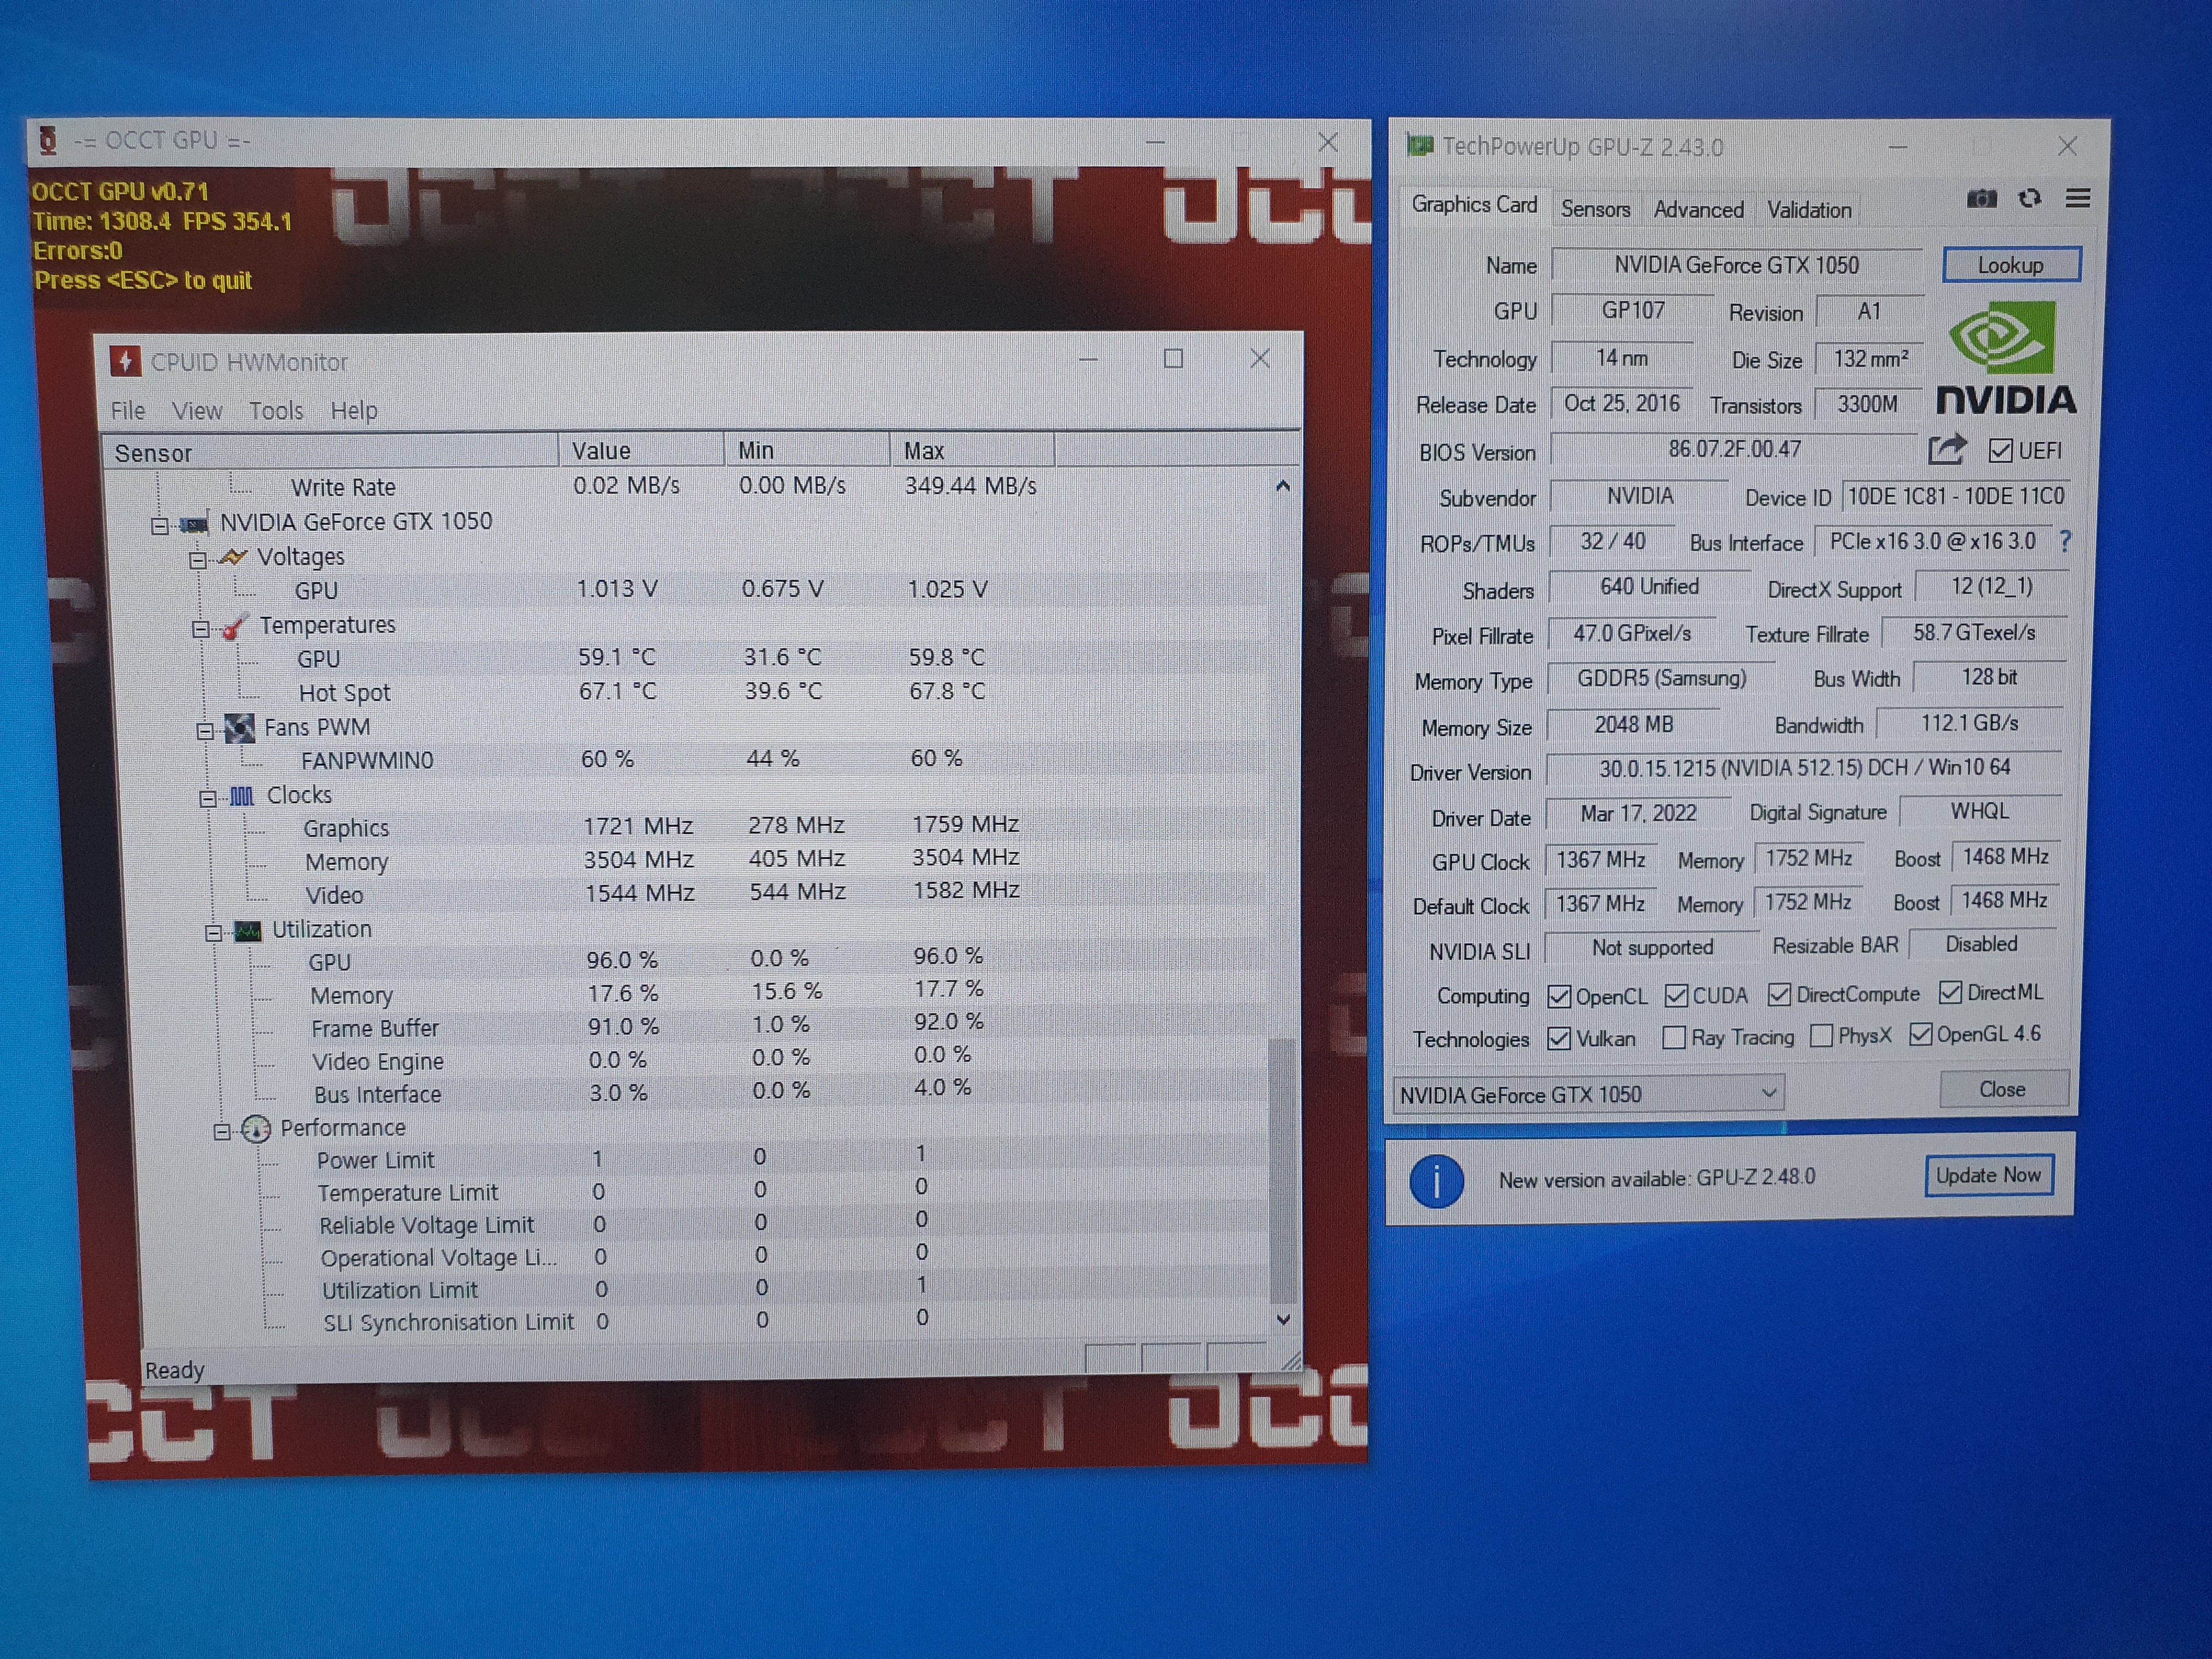This screenshot has width=2212, height=1659.
Task: Click the Utilization graph icon
Action: 248,931
